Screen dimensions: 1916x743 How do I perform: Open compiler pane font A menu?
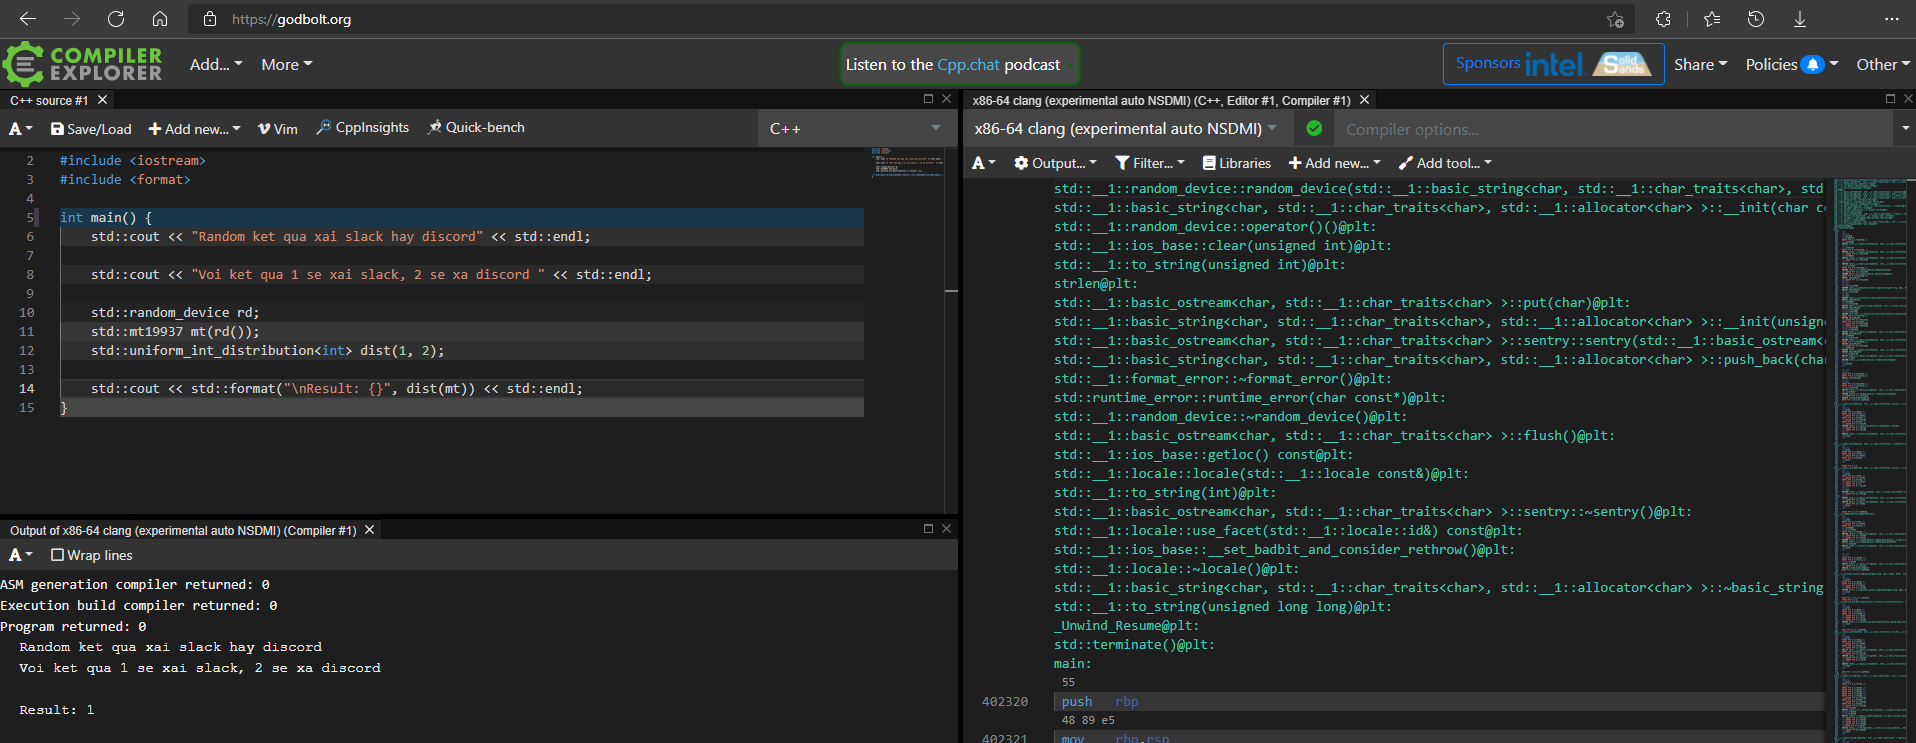(984, 163)
